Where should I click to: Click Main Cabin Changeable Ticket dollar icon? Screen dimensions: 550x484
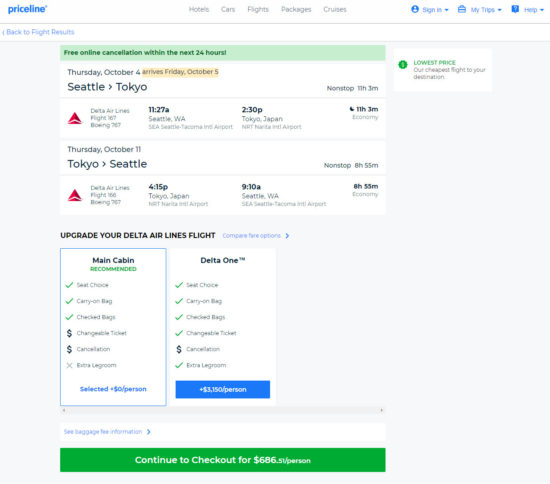(x=69, y=333)
